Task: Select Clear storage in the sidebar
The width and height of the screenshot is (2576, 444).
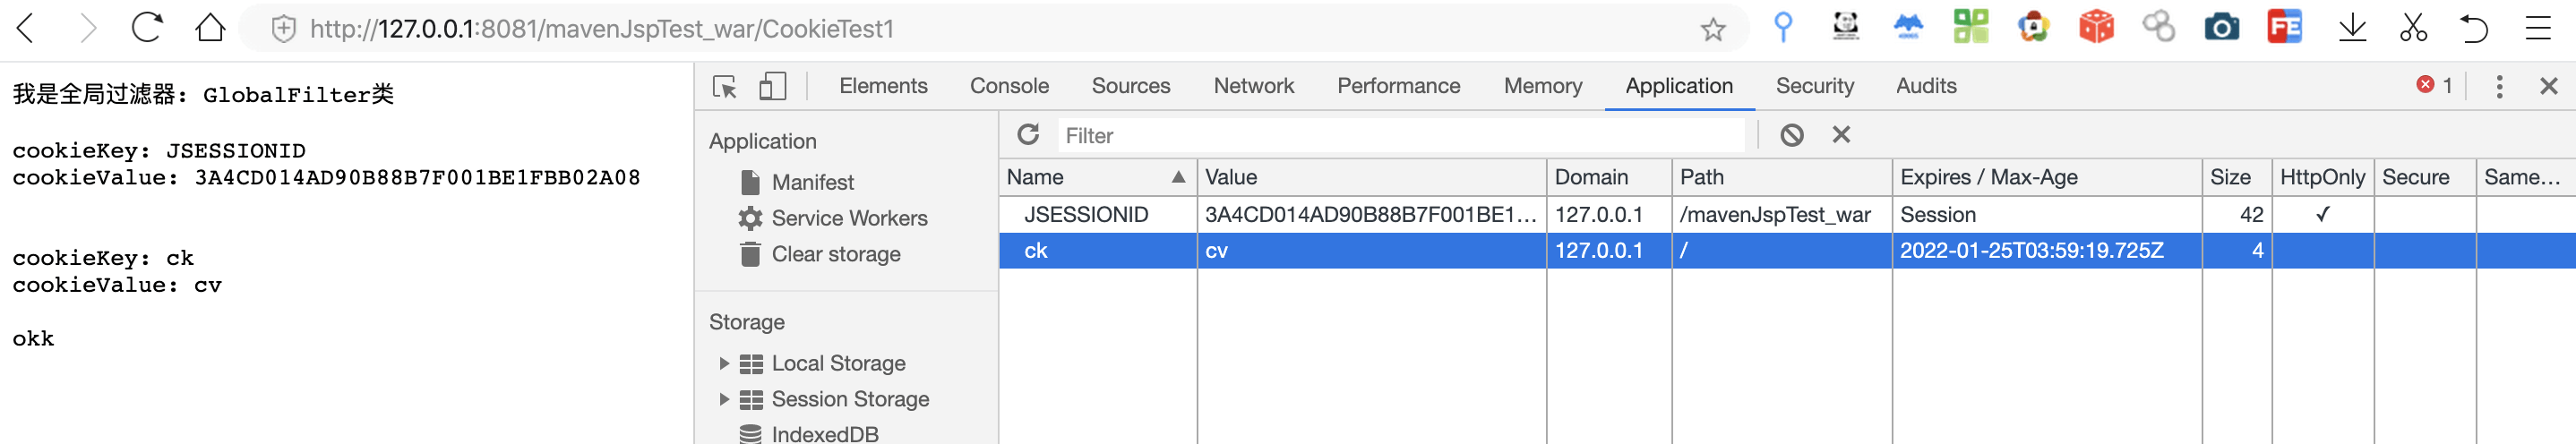Action: click(x=835, y=254)
